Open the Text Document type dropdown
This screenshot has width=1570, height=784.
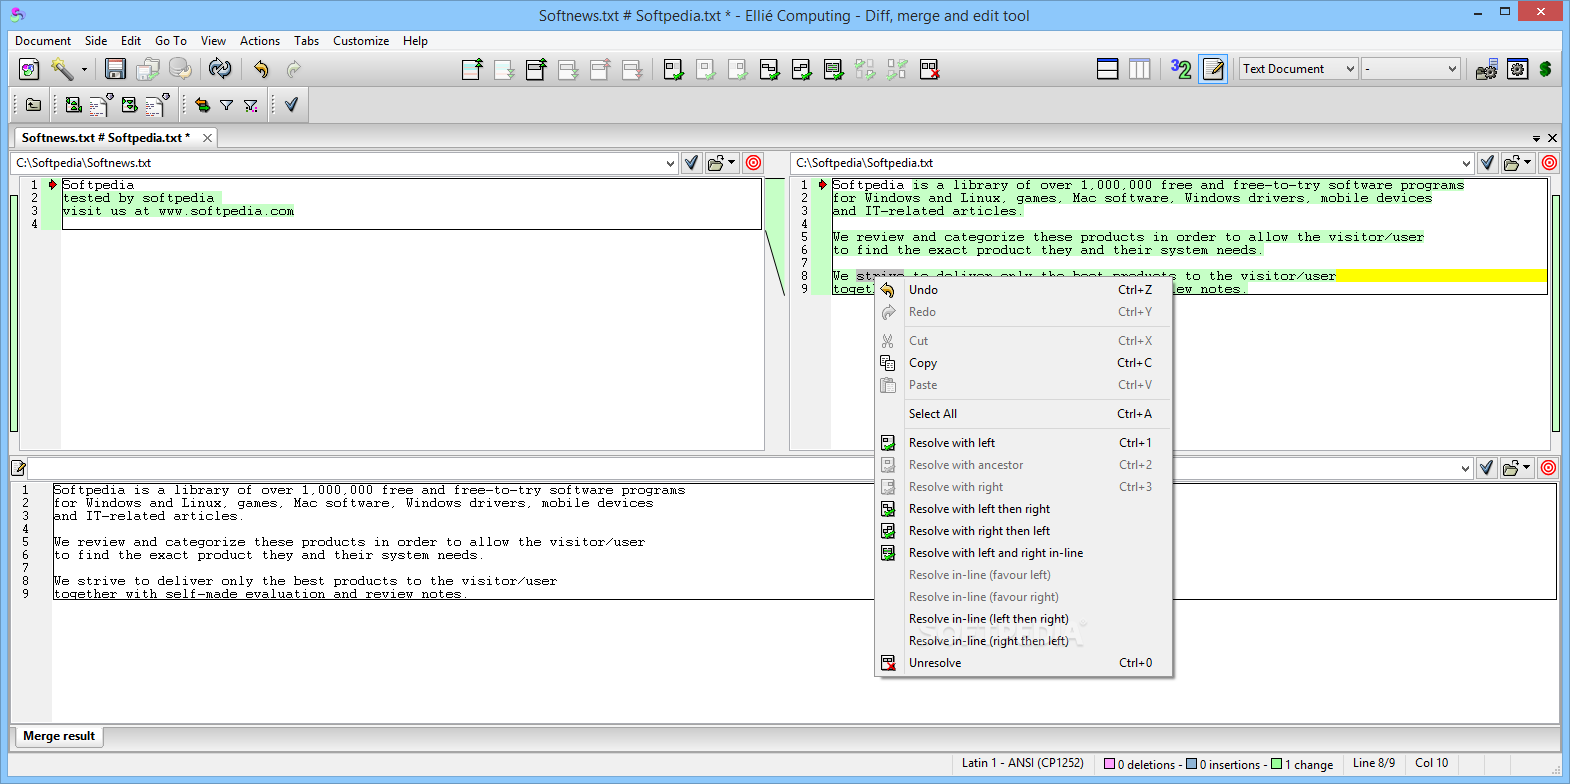1299,69
